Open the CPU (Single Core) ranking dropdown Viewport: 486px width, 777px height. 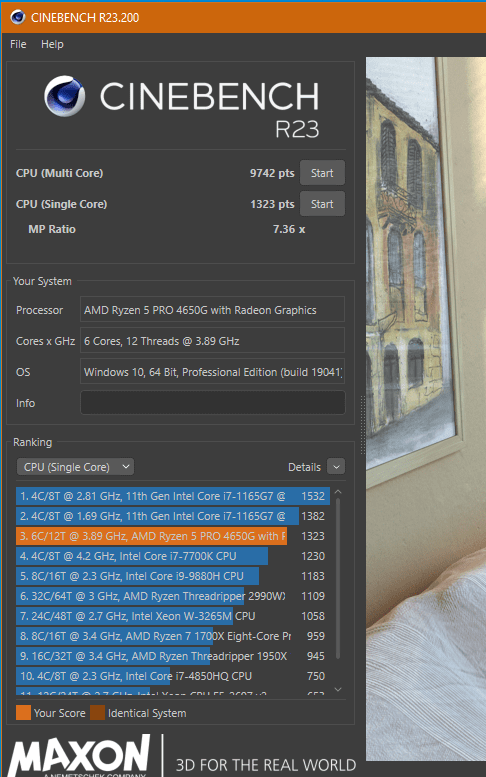pyautogui.click(x=75, y=467)
